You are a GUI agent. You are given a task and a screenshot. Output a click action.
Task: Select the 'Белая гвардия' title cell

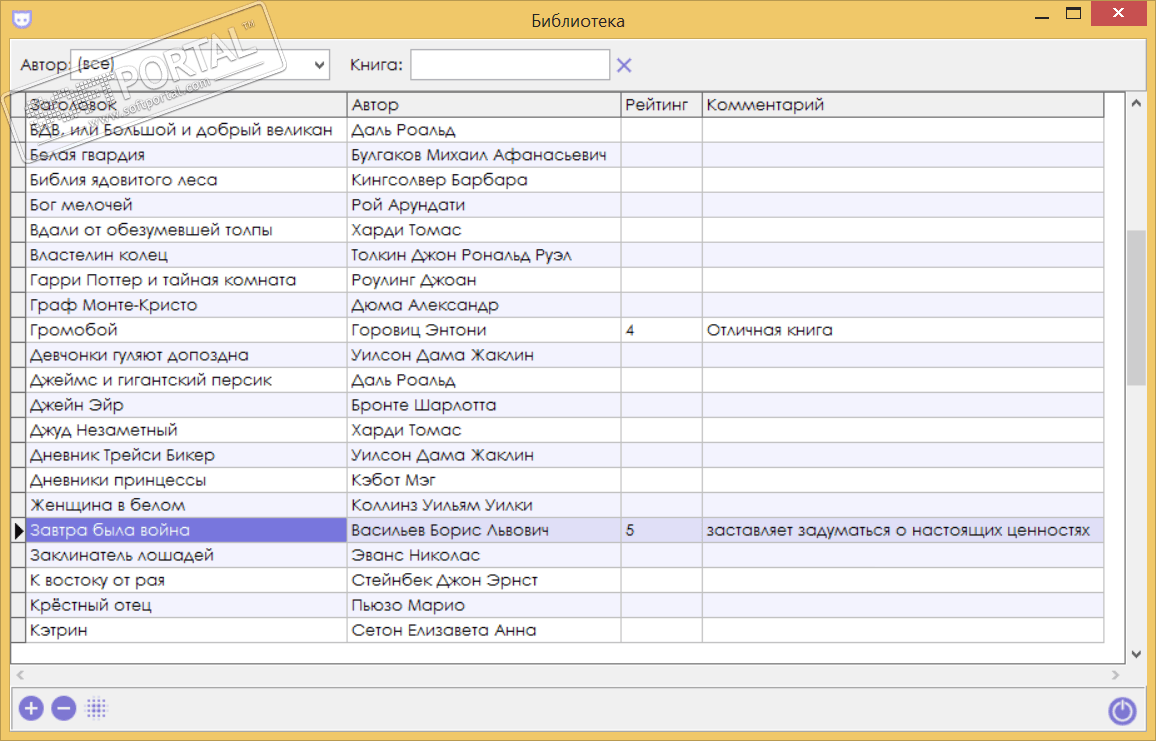click(x=186, y=155)
